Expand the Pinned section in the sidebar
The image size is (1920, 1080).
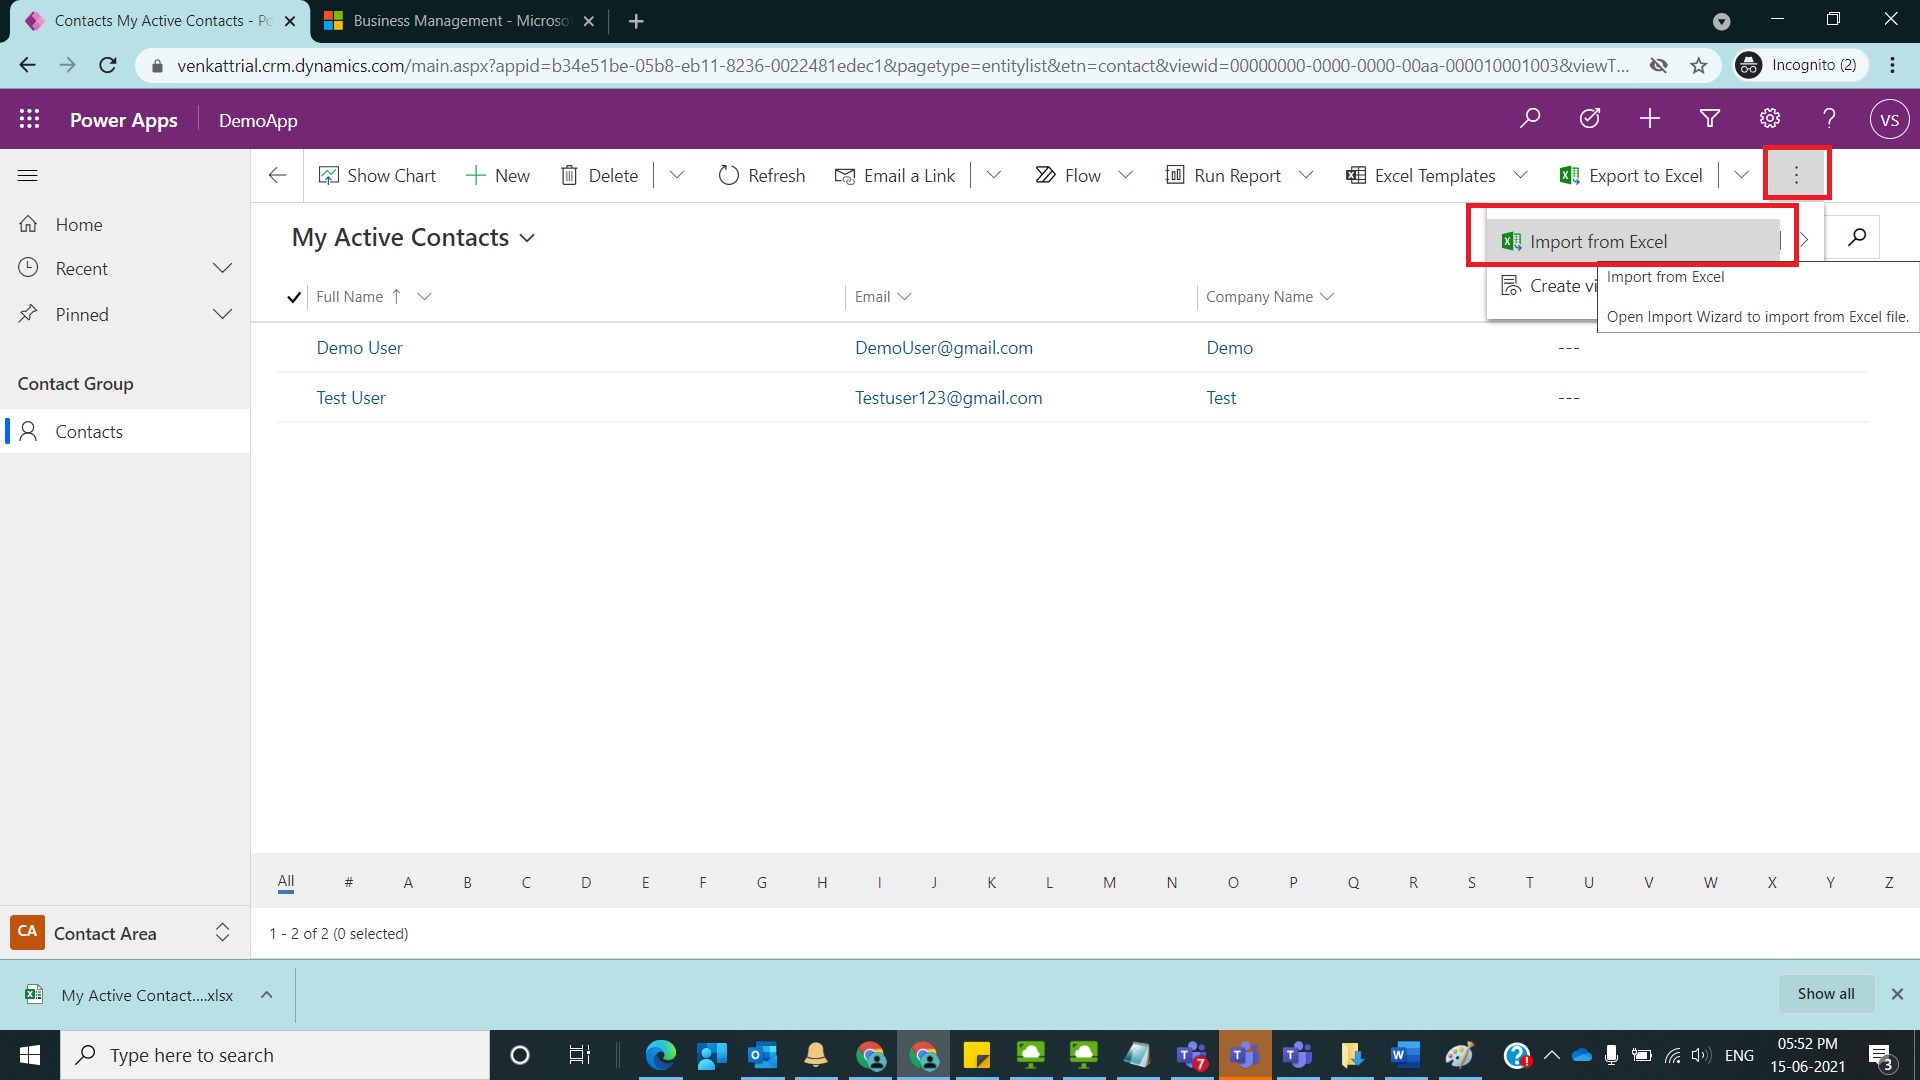(x=222, y=314)
